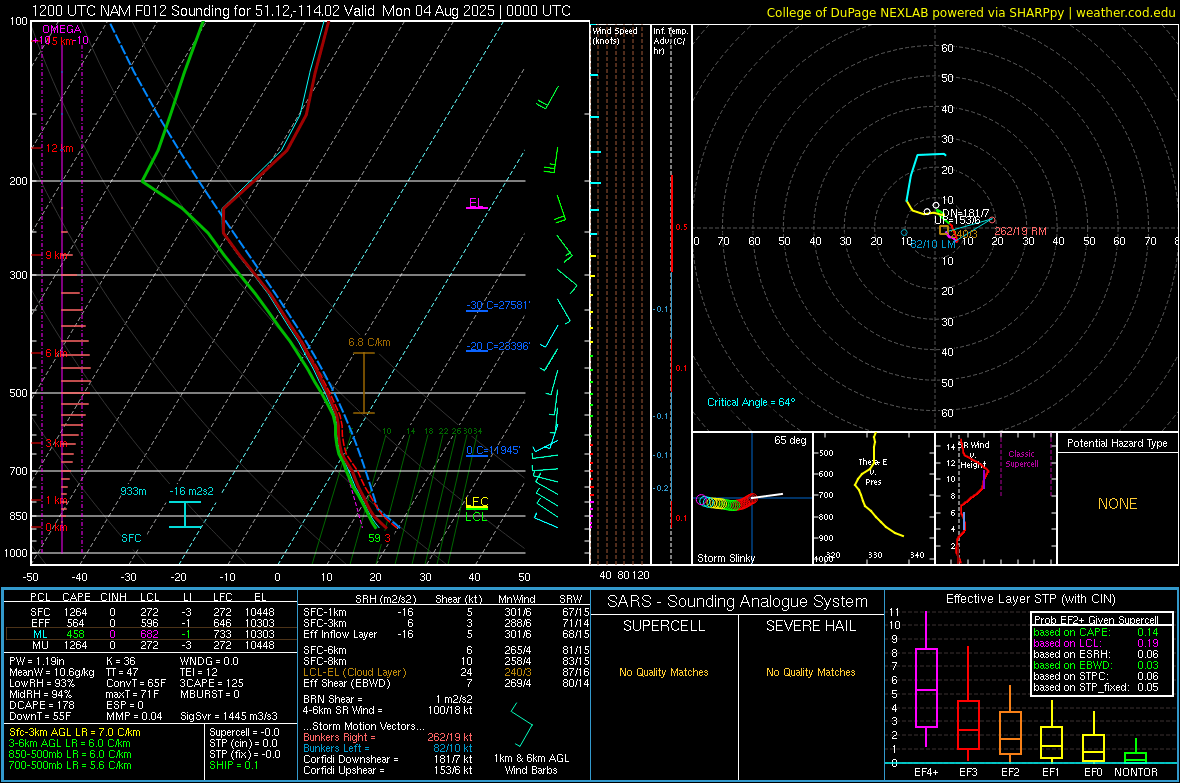Click the 82/10 LM hodograph label
The width and height of the screenshot is (1180, 783).
933,244
